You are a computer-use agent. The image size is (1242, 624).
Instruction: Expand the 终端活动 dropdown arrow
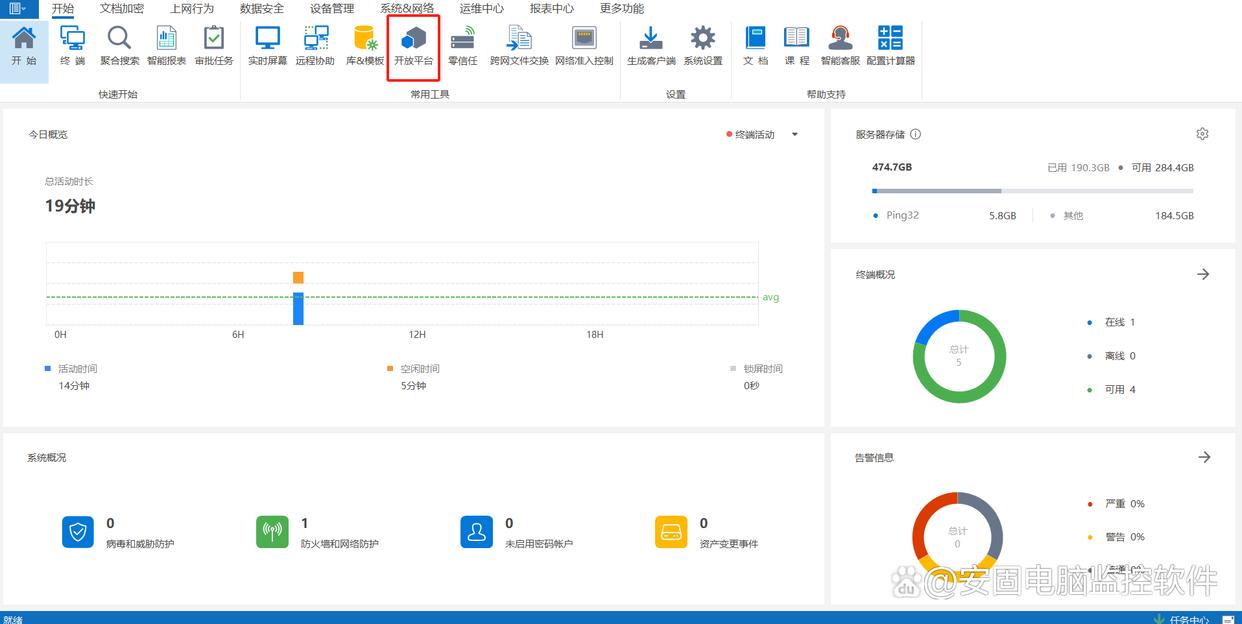pyautogui.click(x=795, y=135)
